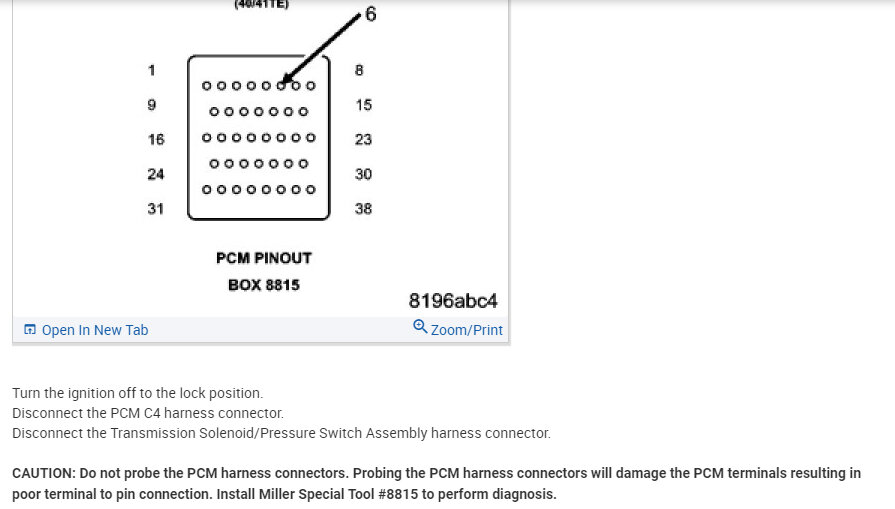
Task: Open the diagram via Open In New Tab link
Action: pos(95,330)
